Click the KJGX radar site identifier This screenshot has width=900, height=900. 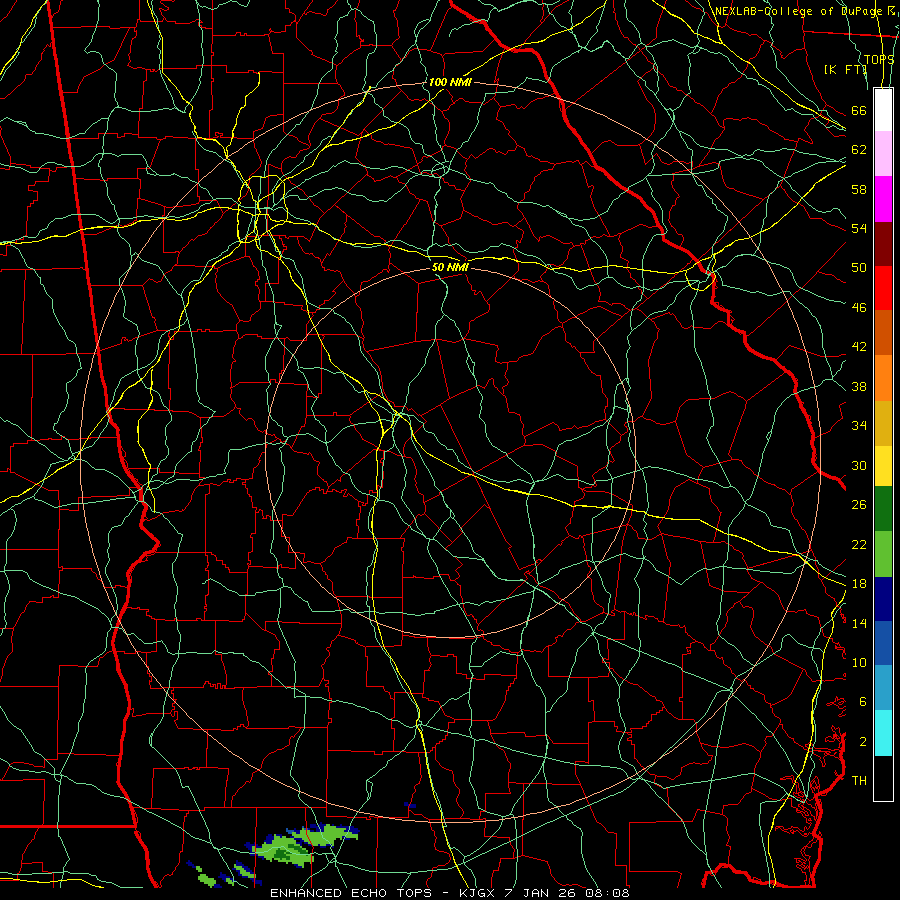(478, 893)
